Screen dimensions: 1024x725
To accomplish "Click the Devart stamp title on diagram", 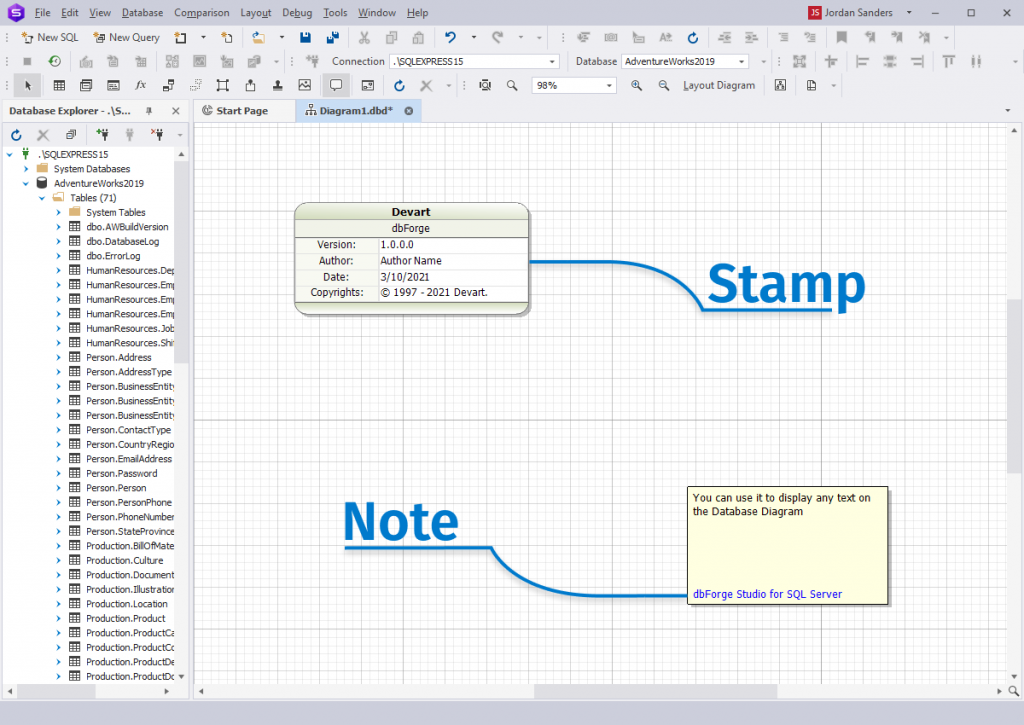I will 411,212.
